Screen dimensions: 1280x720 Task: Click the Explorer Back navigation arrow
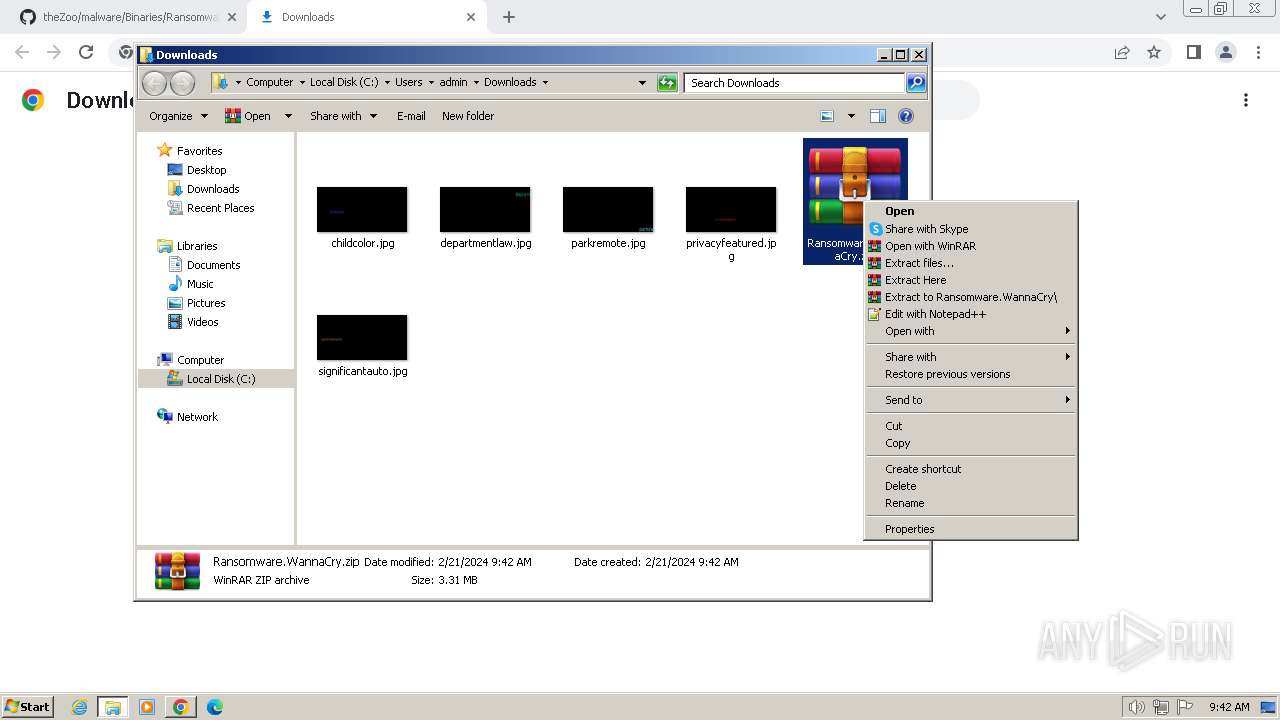[154, 83]
